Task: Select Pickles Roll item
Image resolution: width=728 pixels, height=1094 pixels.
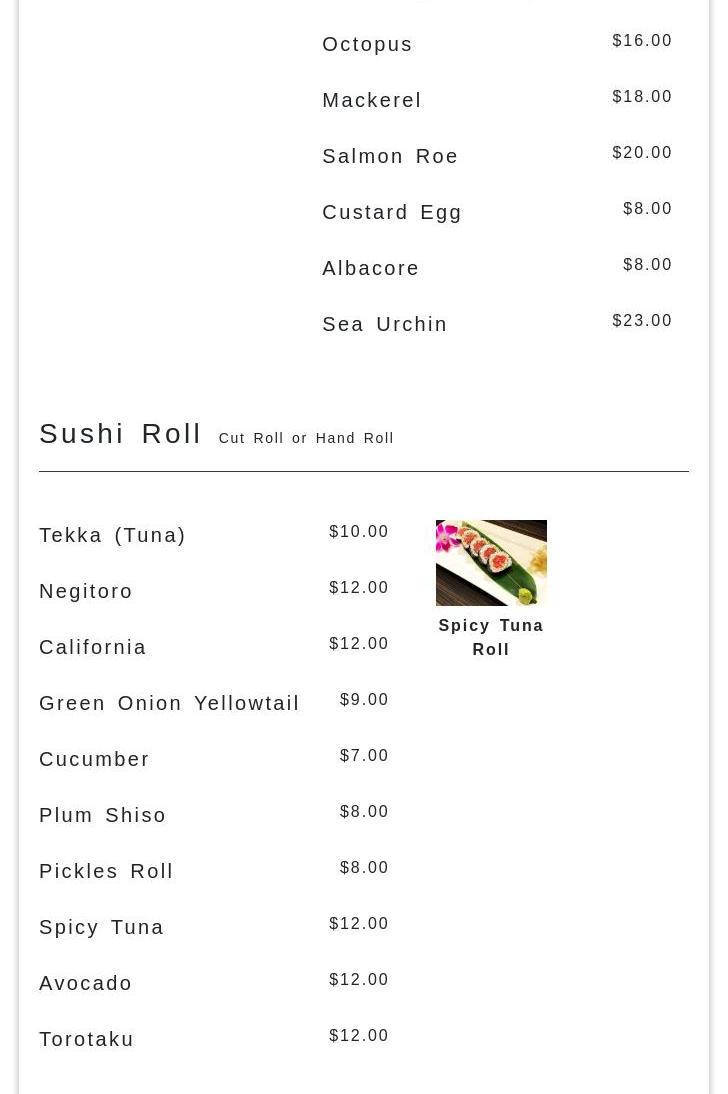Action: pyautogui.click(x=106, y=871)
